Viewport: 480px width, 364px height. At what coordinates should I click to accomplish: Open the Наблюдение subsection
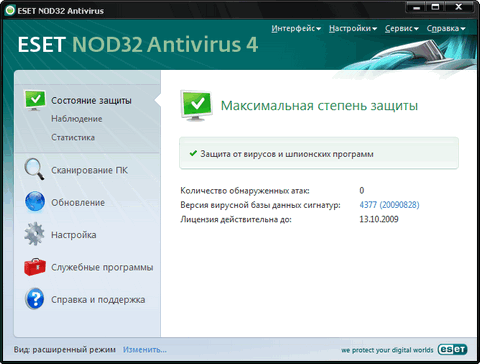(x=77, y=119)
